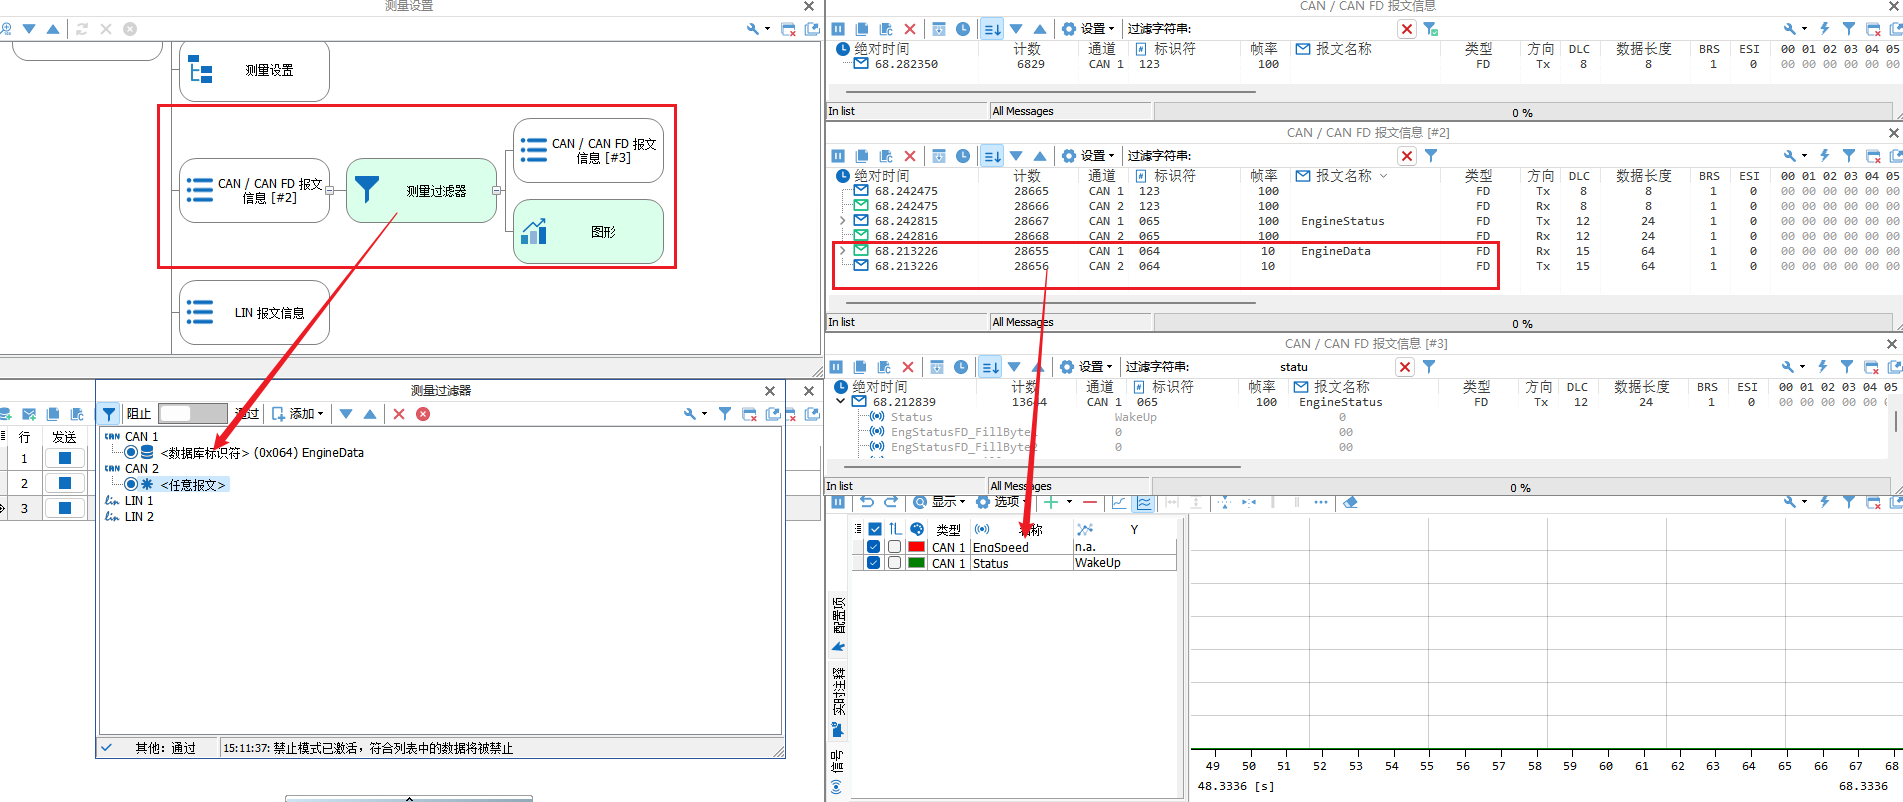
Task: Click the red color swatch for EngSpeed
Action: coord(916,547)
